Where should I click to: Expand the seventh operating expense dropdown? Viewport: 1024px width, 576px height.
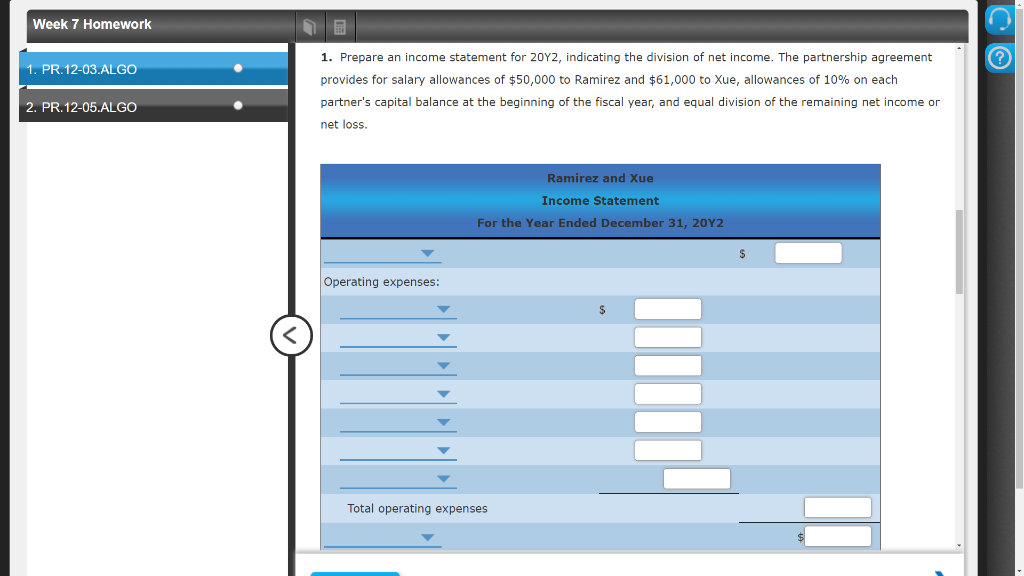click(398, 479)
